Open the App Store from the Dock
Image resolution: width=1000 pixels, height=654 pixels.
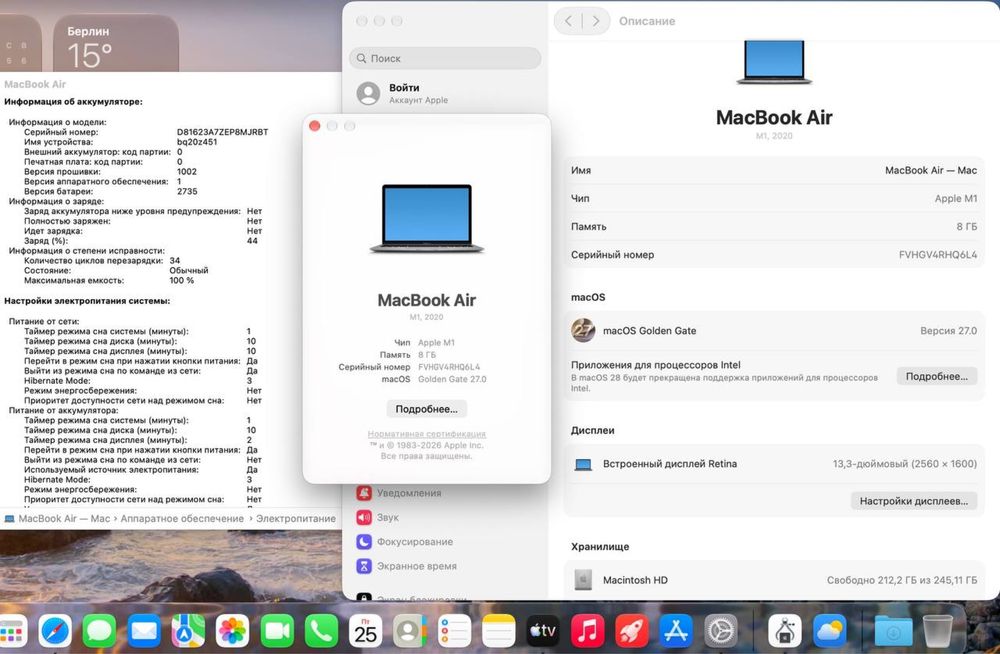tap(676, 632)
